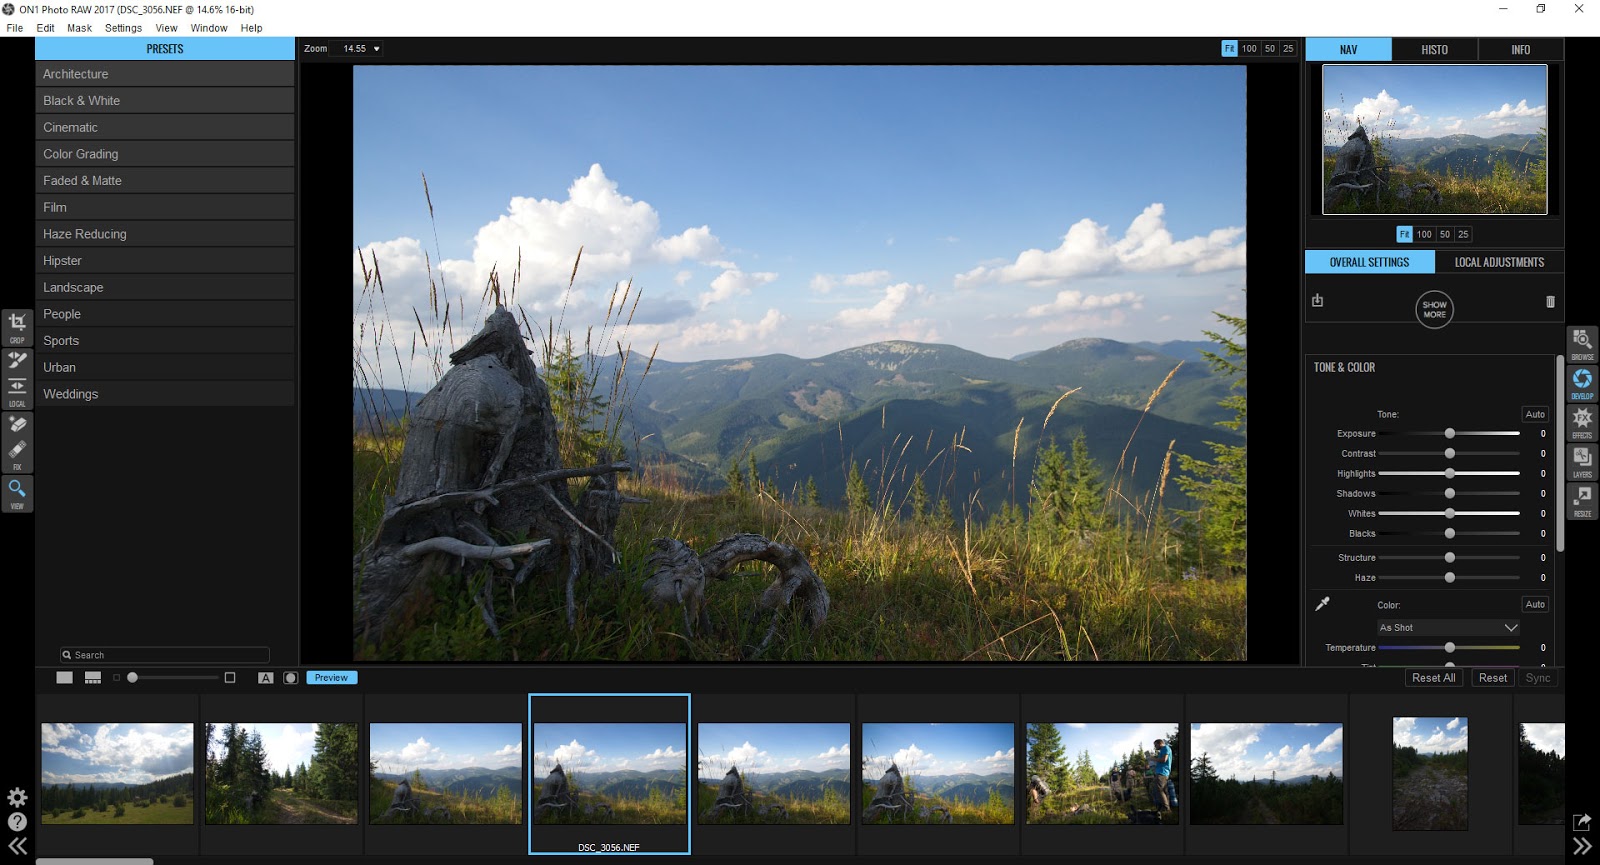
Task: Open the Layers module
Action: point(1582,461)
